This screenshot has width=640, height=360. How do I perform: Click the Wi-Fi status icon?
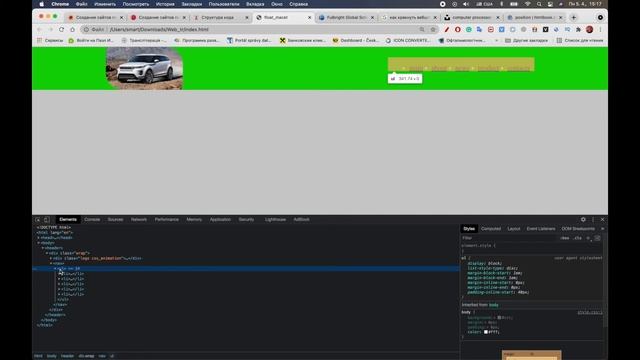pos(528,4)
